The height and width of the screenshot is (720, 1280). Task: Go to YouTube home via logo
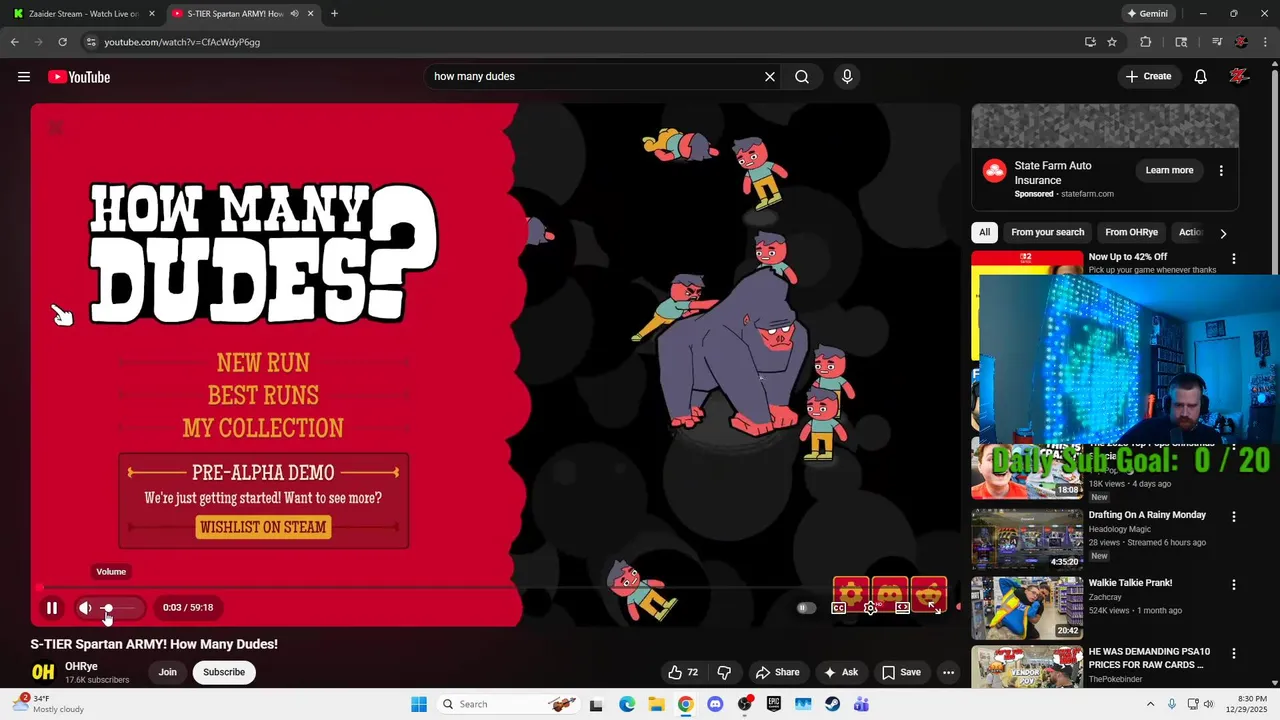[79, 77]
